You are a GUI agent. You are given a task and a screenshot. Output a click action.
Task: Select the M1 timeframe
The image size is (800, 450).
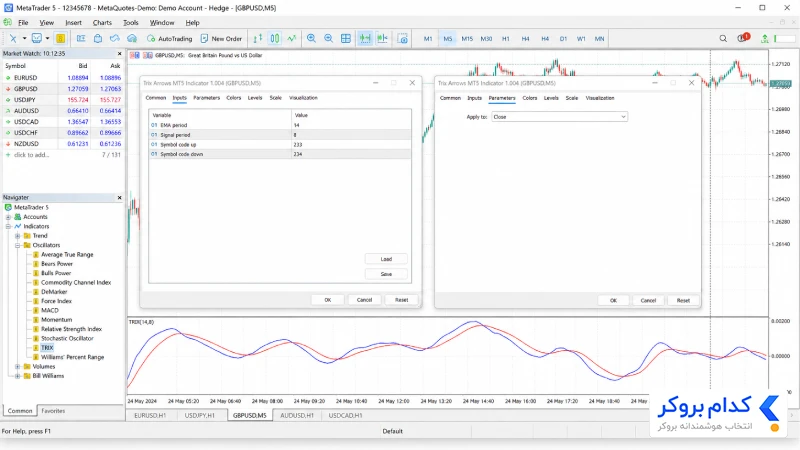(428, 39)
